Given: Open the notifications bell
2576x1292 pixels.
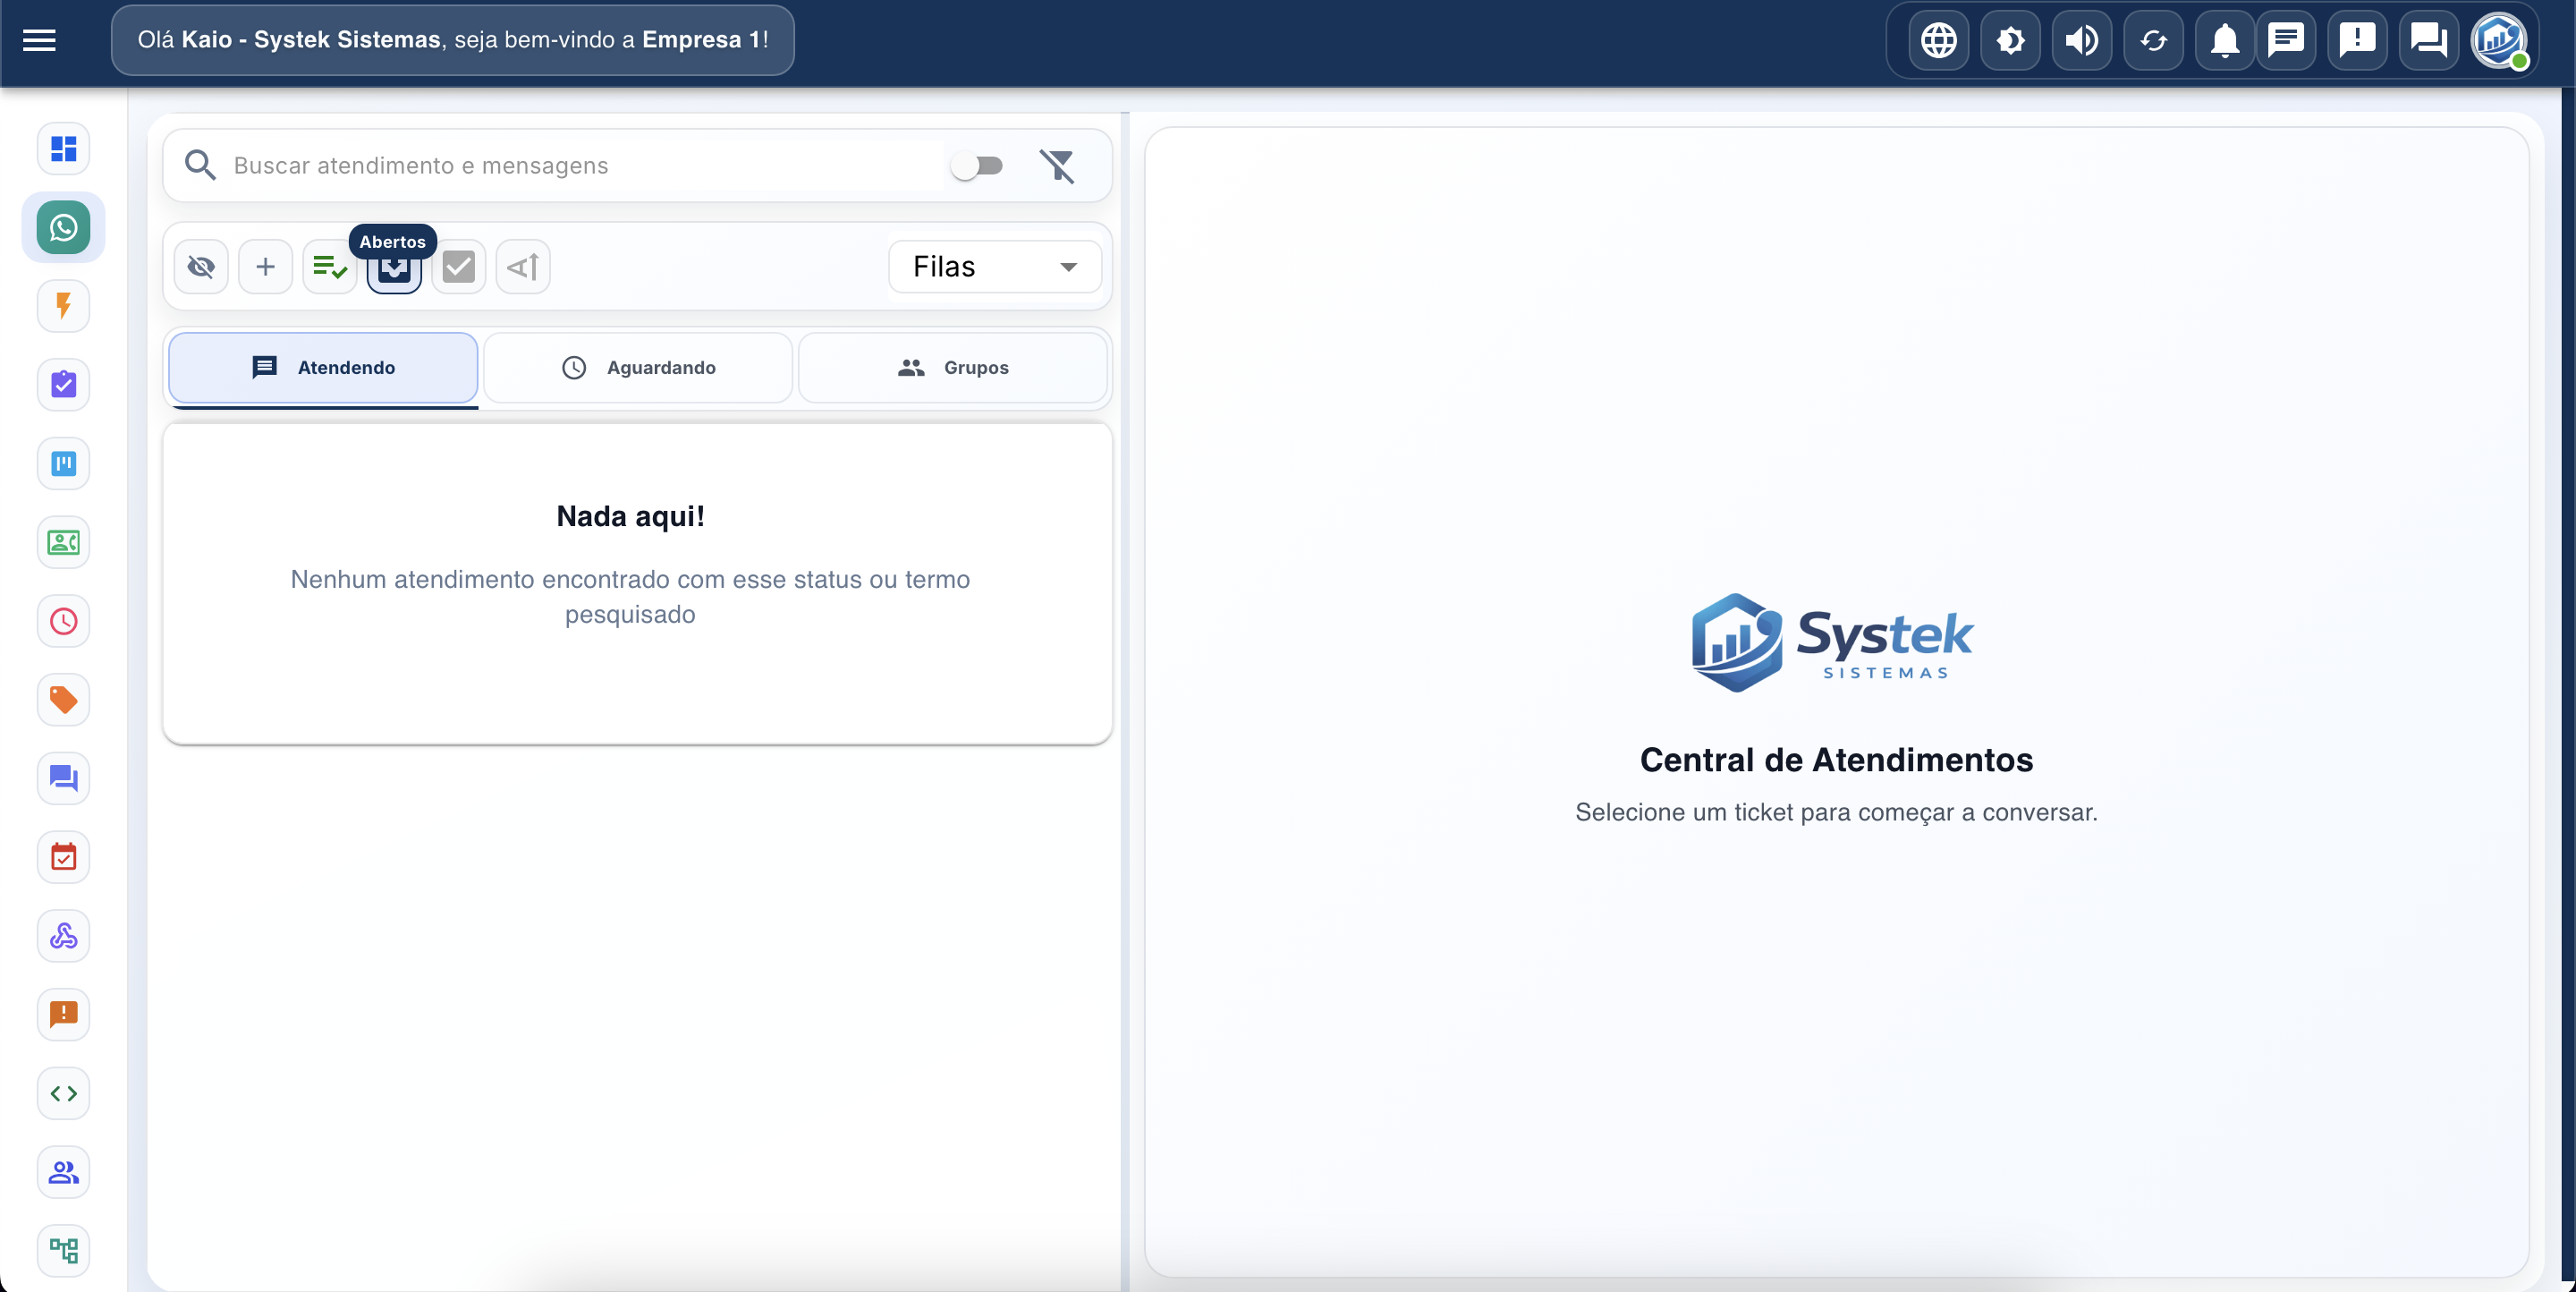Looking at the screenshot, I should (x=2224, y=40).
